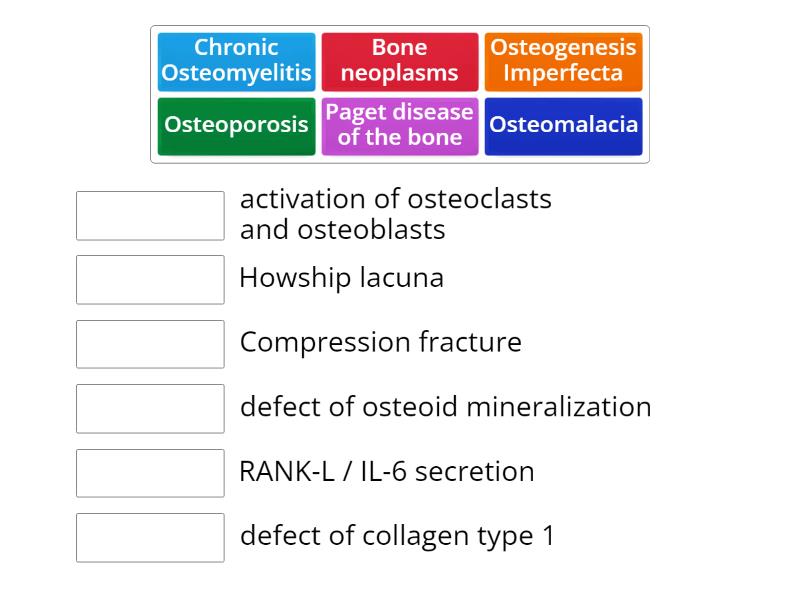800x600 pixels.
Task: Click the 'Howship lacuna' clue text
Action: pos(341,278)
